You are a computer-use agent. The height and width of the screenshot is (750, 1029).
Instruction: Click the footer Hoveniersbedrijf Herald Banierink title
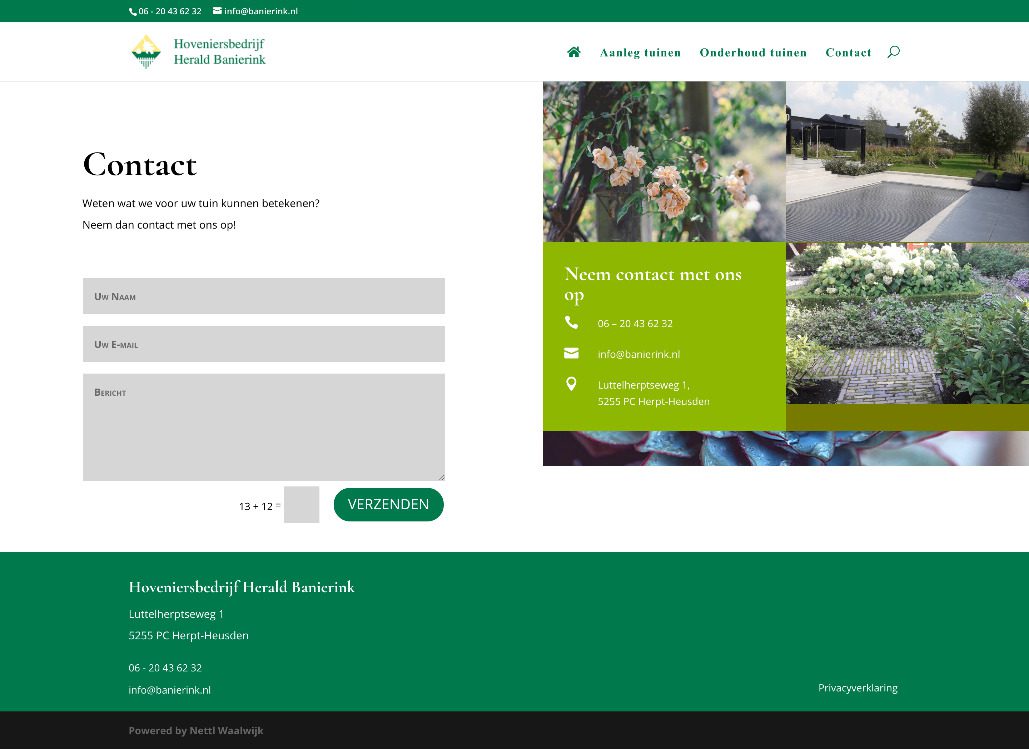point(242,587)
